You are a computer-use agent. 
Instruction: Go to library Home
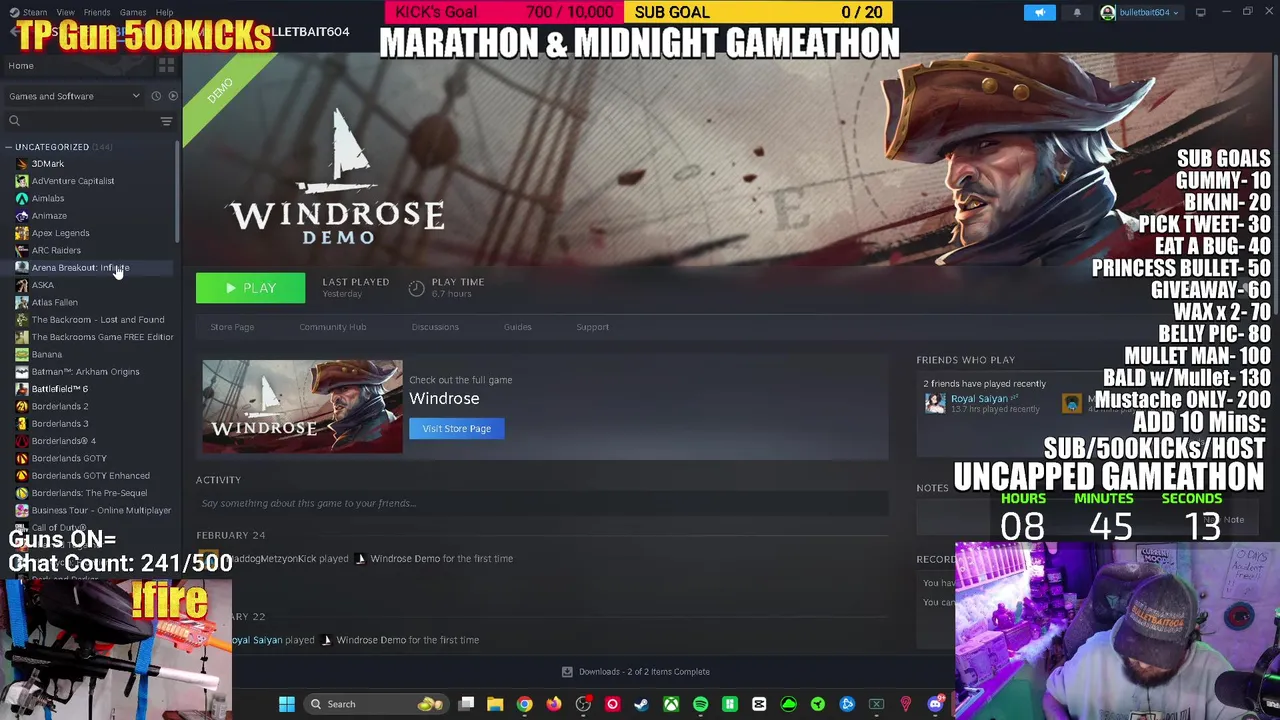(21, 65)
